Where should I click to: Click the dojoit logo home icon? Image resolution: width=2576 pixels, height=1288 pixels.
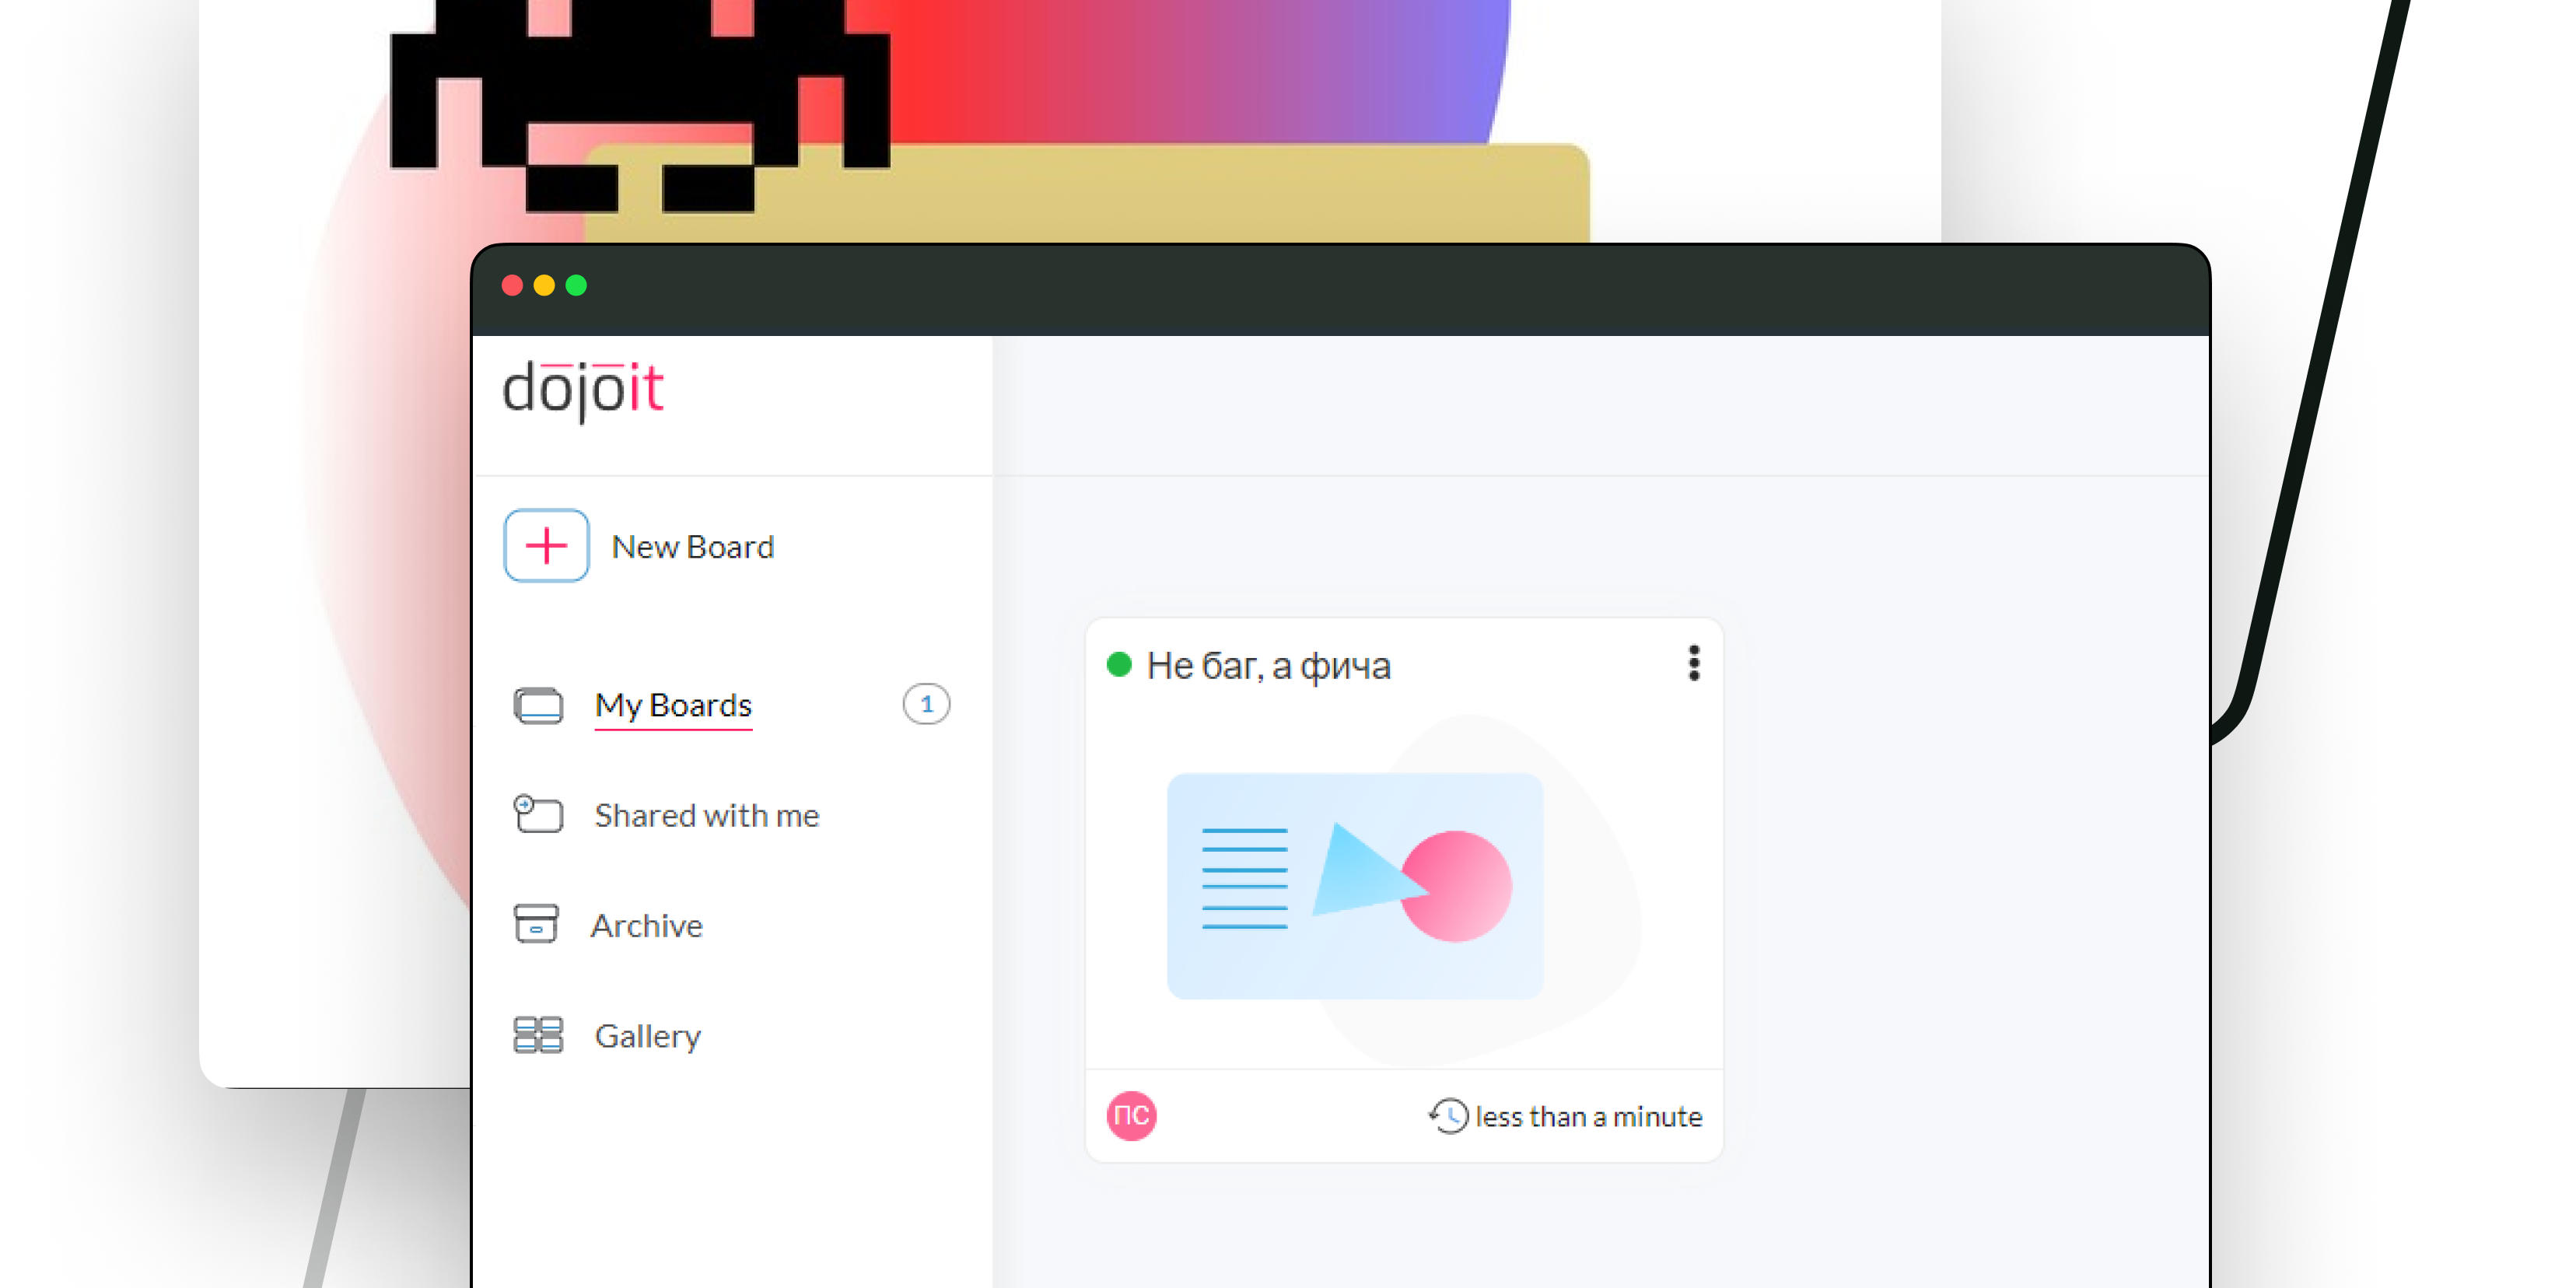(588, 386)
